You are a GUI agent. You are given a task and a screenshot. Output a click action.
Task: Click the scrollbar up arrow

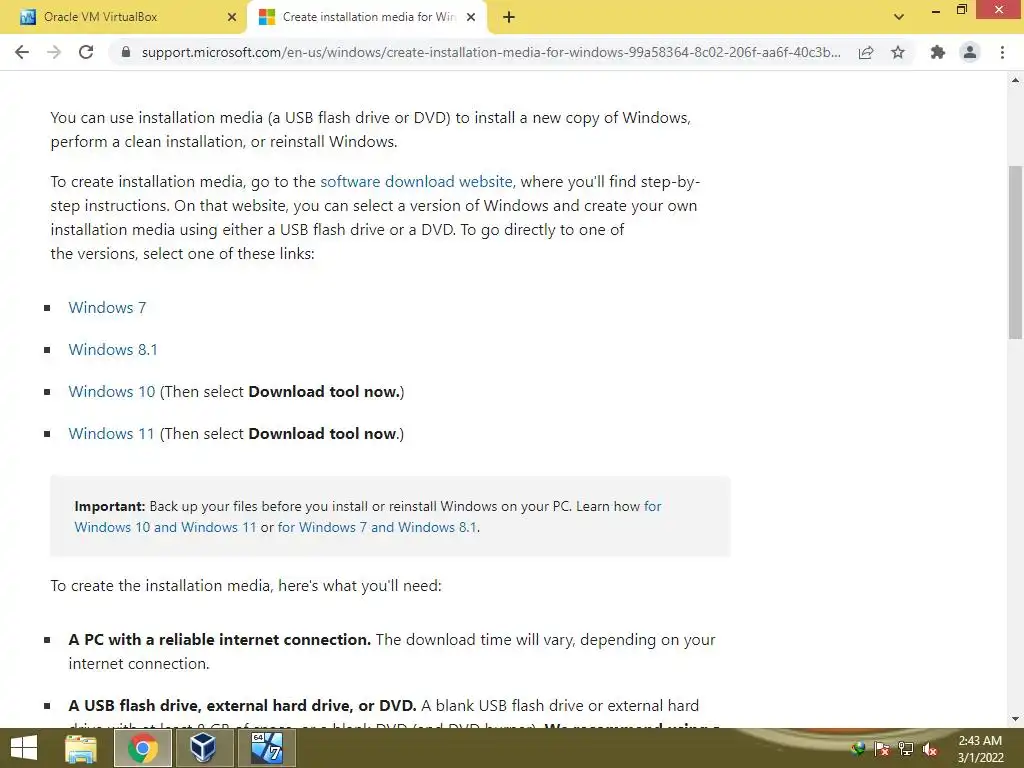(1015, 80)
